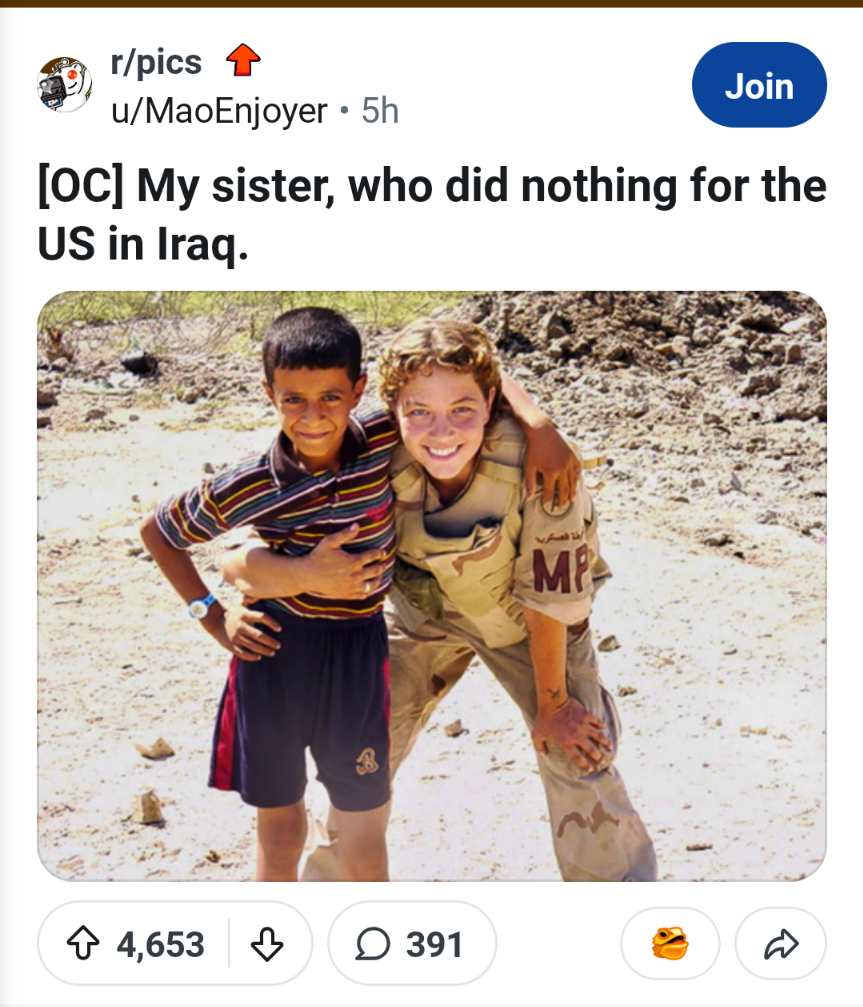The width and height of the screenshot is (863, 1007).
Task: Open the post photo in full view
Action: point(432,585)
